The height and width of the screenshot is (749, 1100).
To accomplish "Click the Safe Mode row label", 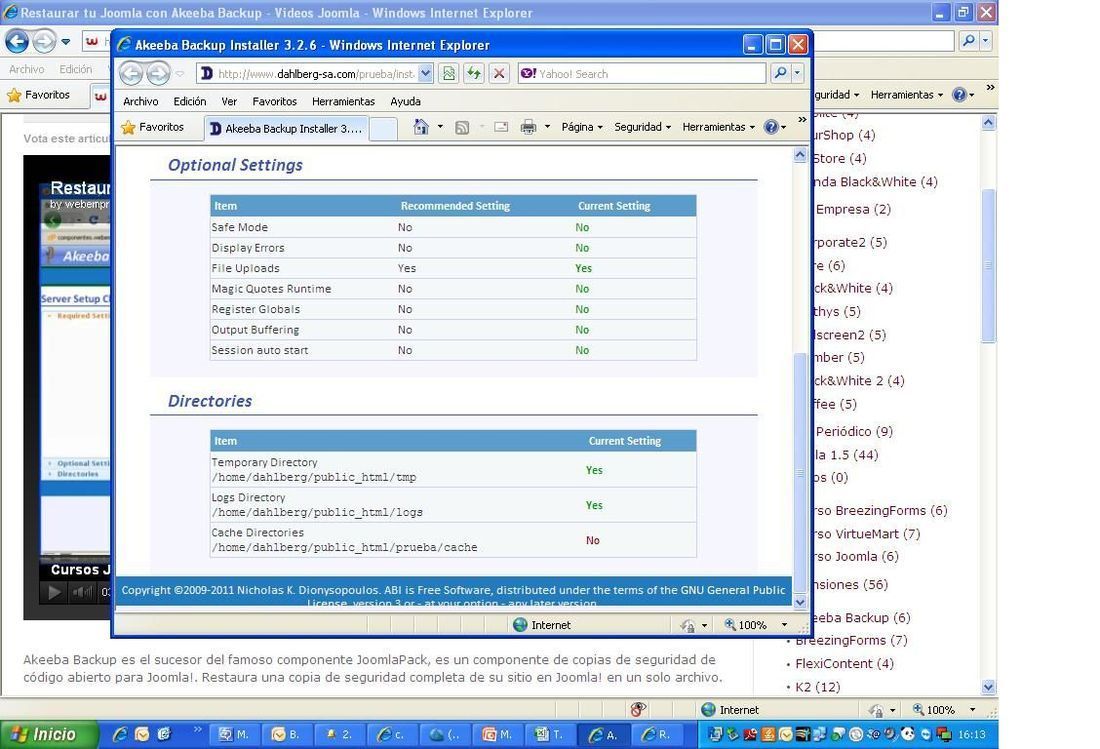I will (239, 227).
